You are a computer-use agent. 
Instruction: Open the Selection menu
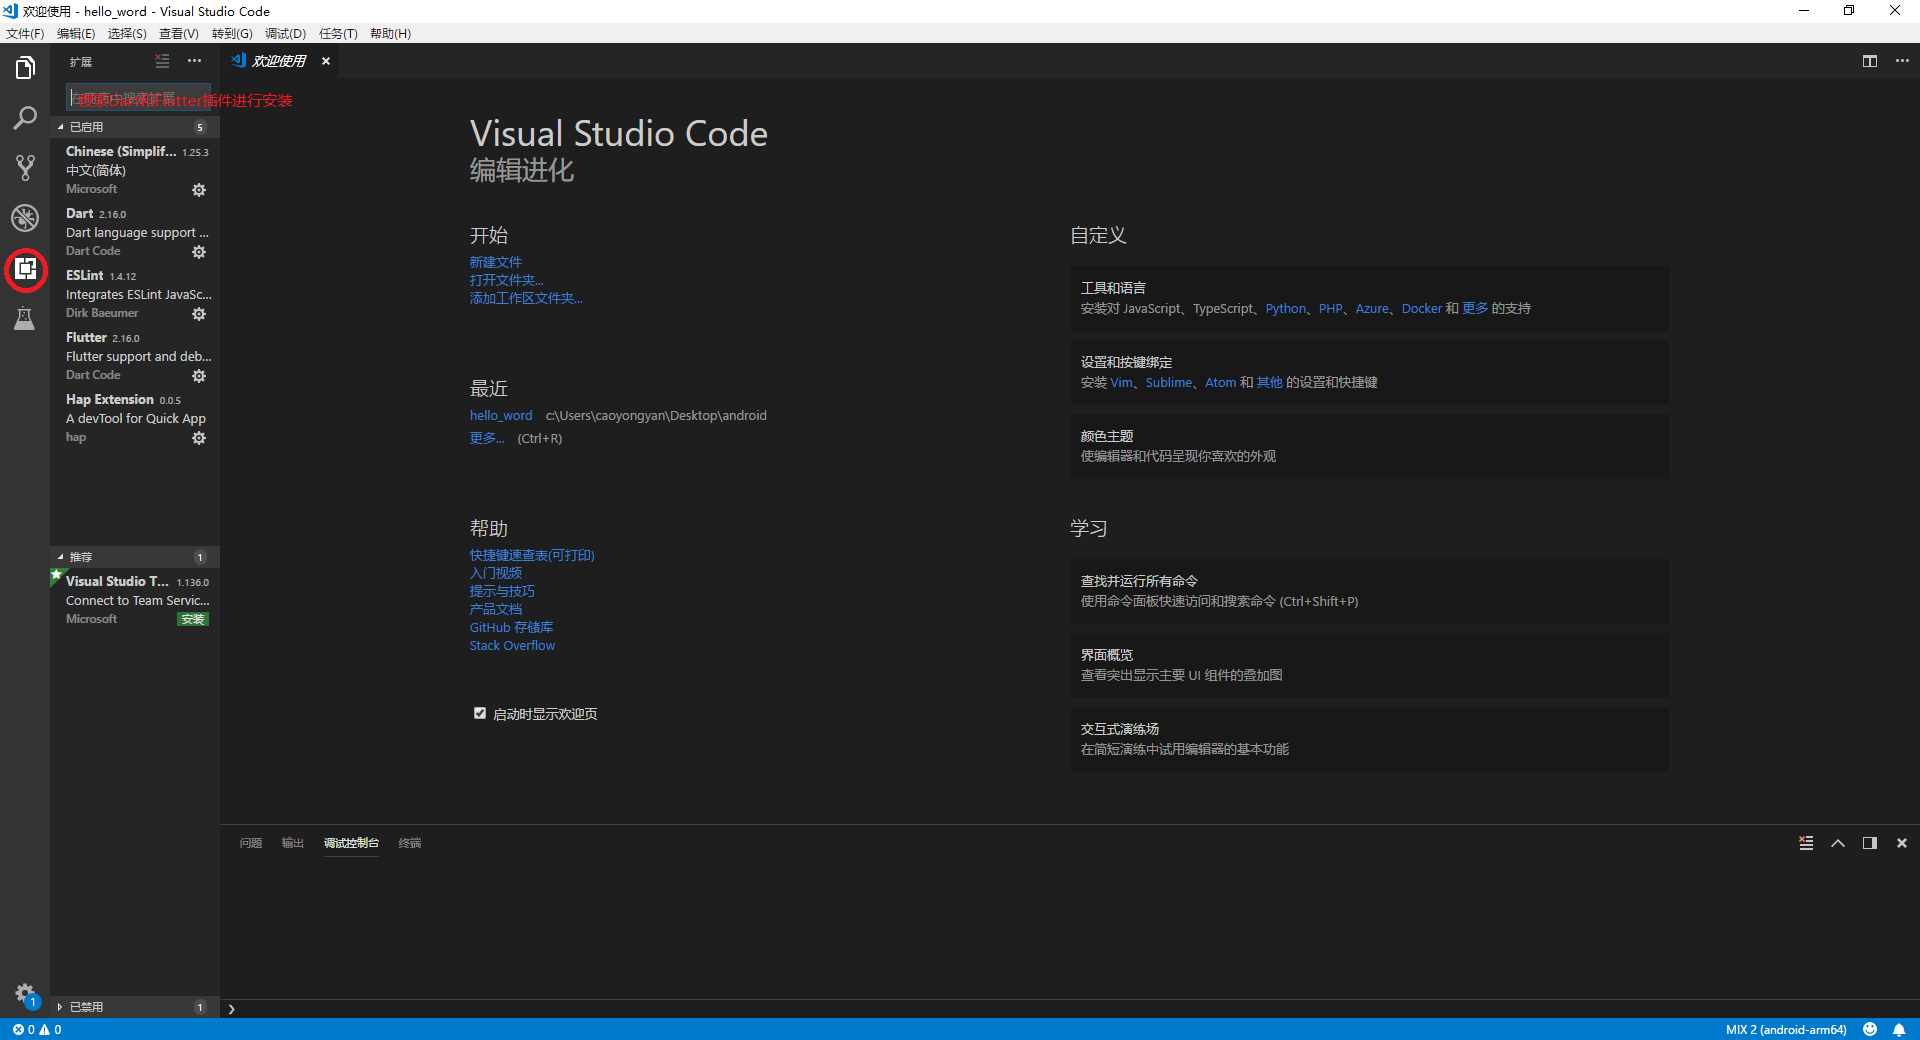click(127, 33)
